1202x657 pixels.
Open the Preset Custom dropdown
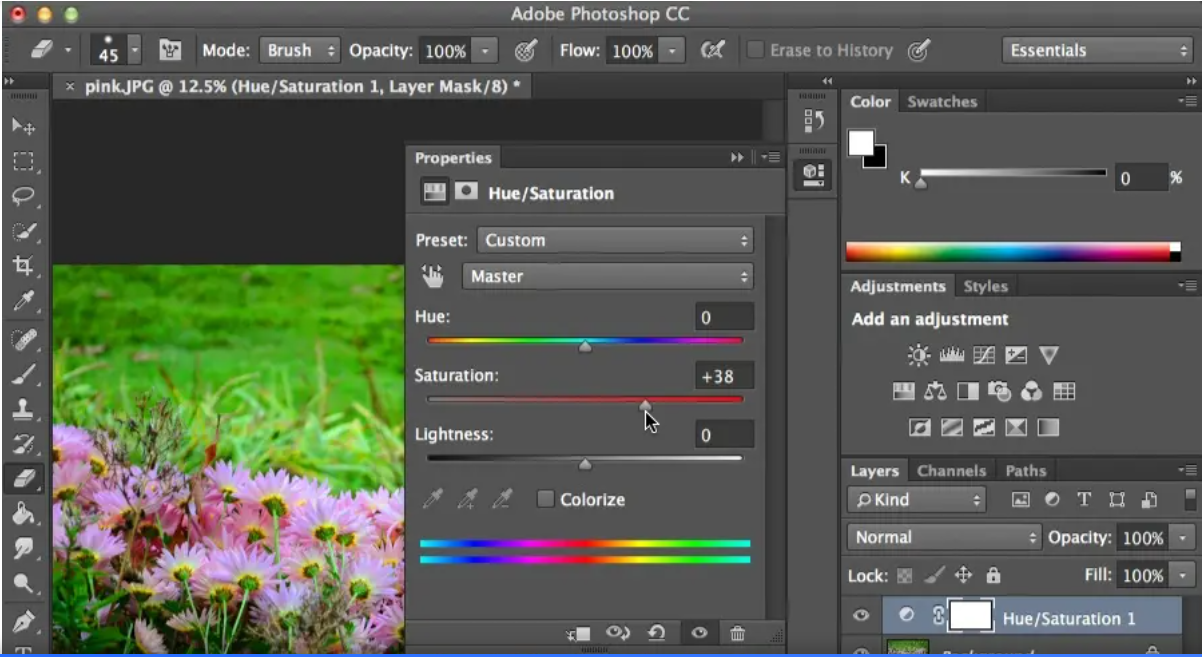pos(615,240)
